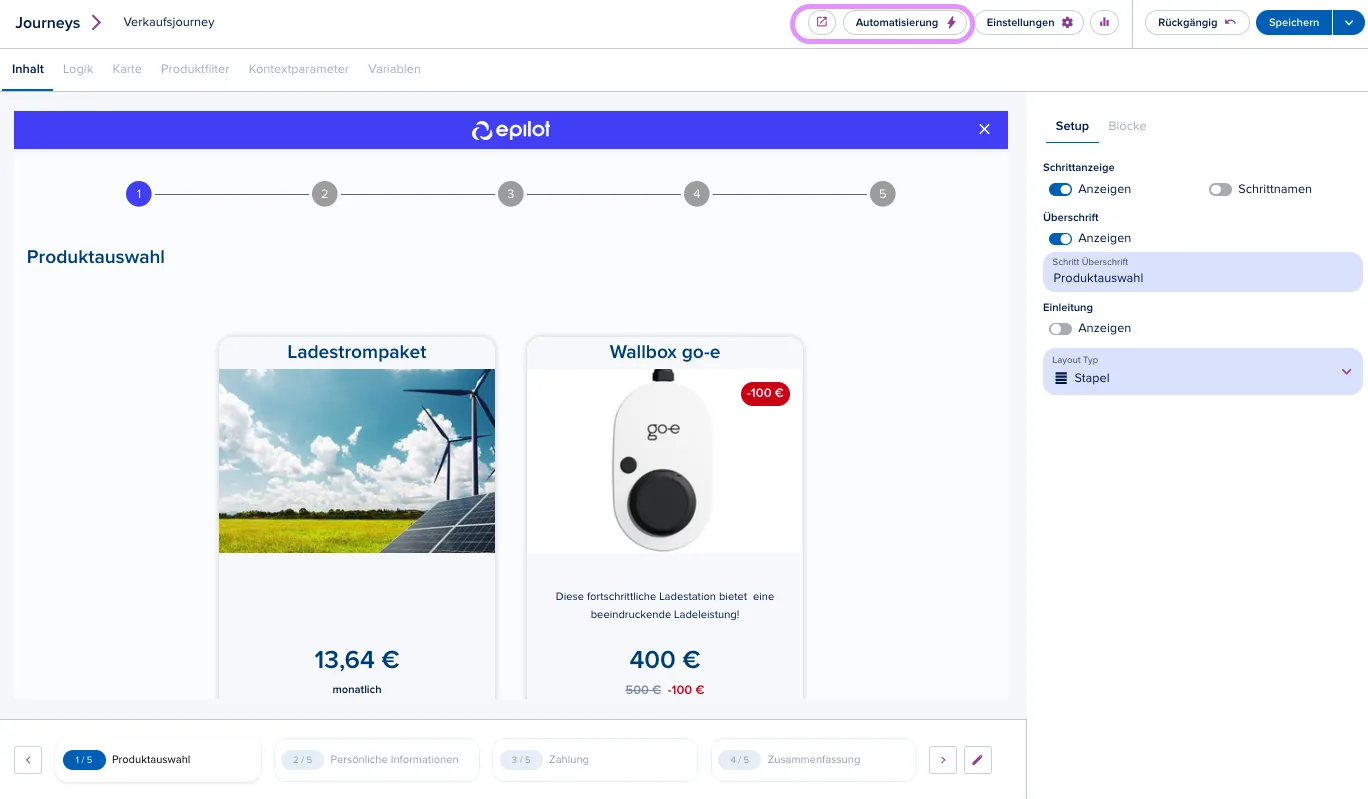Enable Einleitung Anzeigen toggle

(1060, 328)
